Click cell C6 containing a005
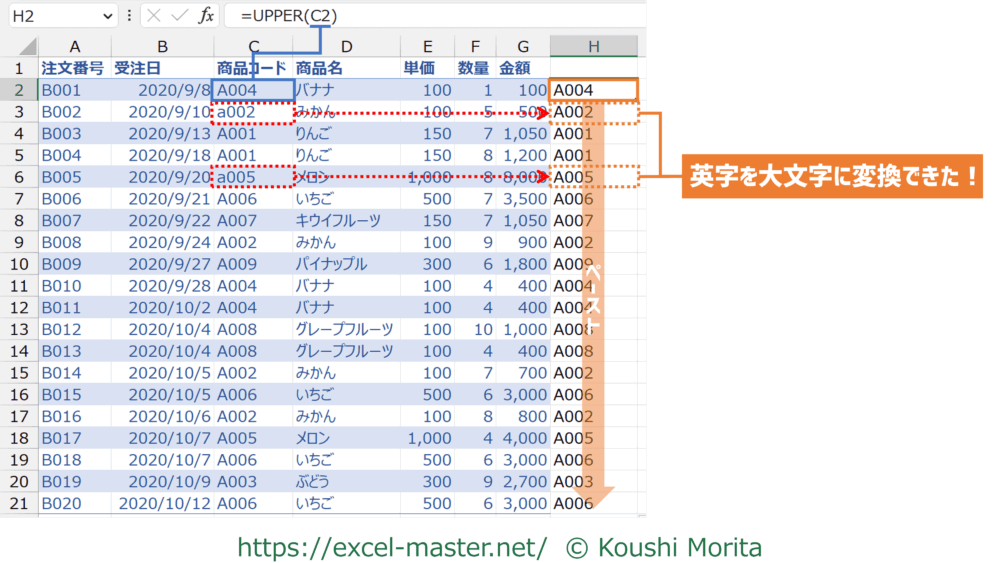Image resolution: width=1000 pixels, height=563 pixels. pos(254,177)
